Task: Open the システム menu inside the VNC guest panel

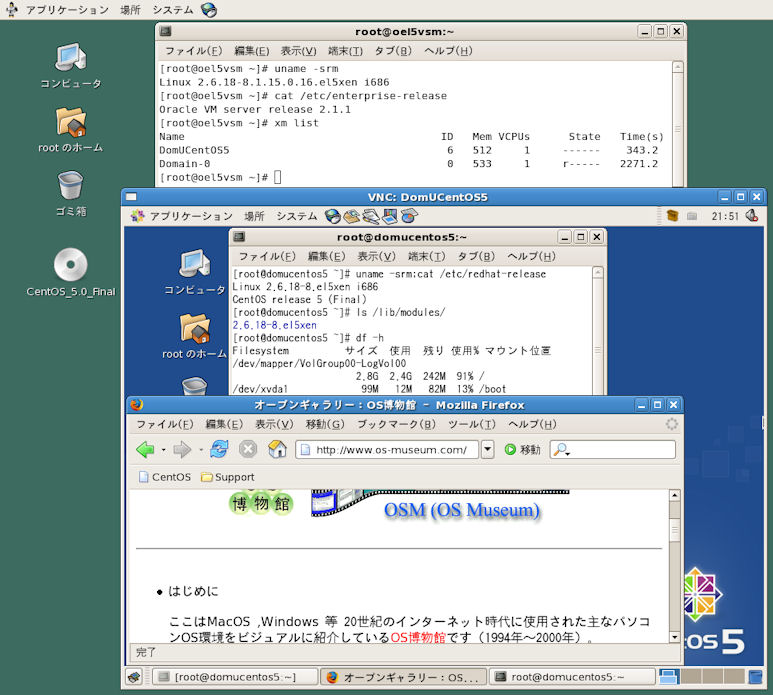Action: 297,216
